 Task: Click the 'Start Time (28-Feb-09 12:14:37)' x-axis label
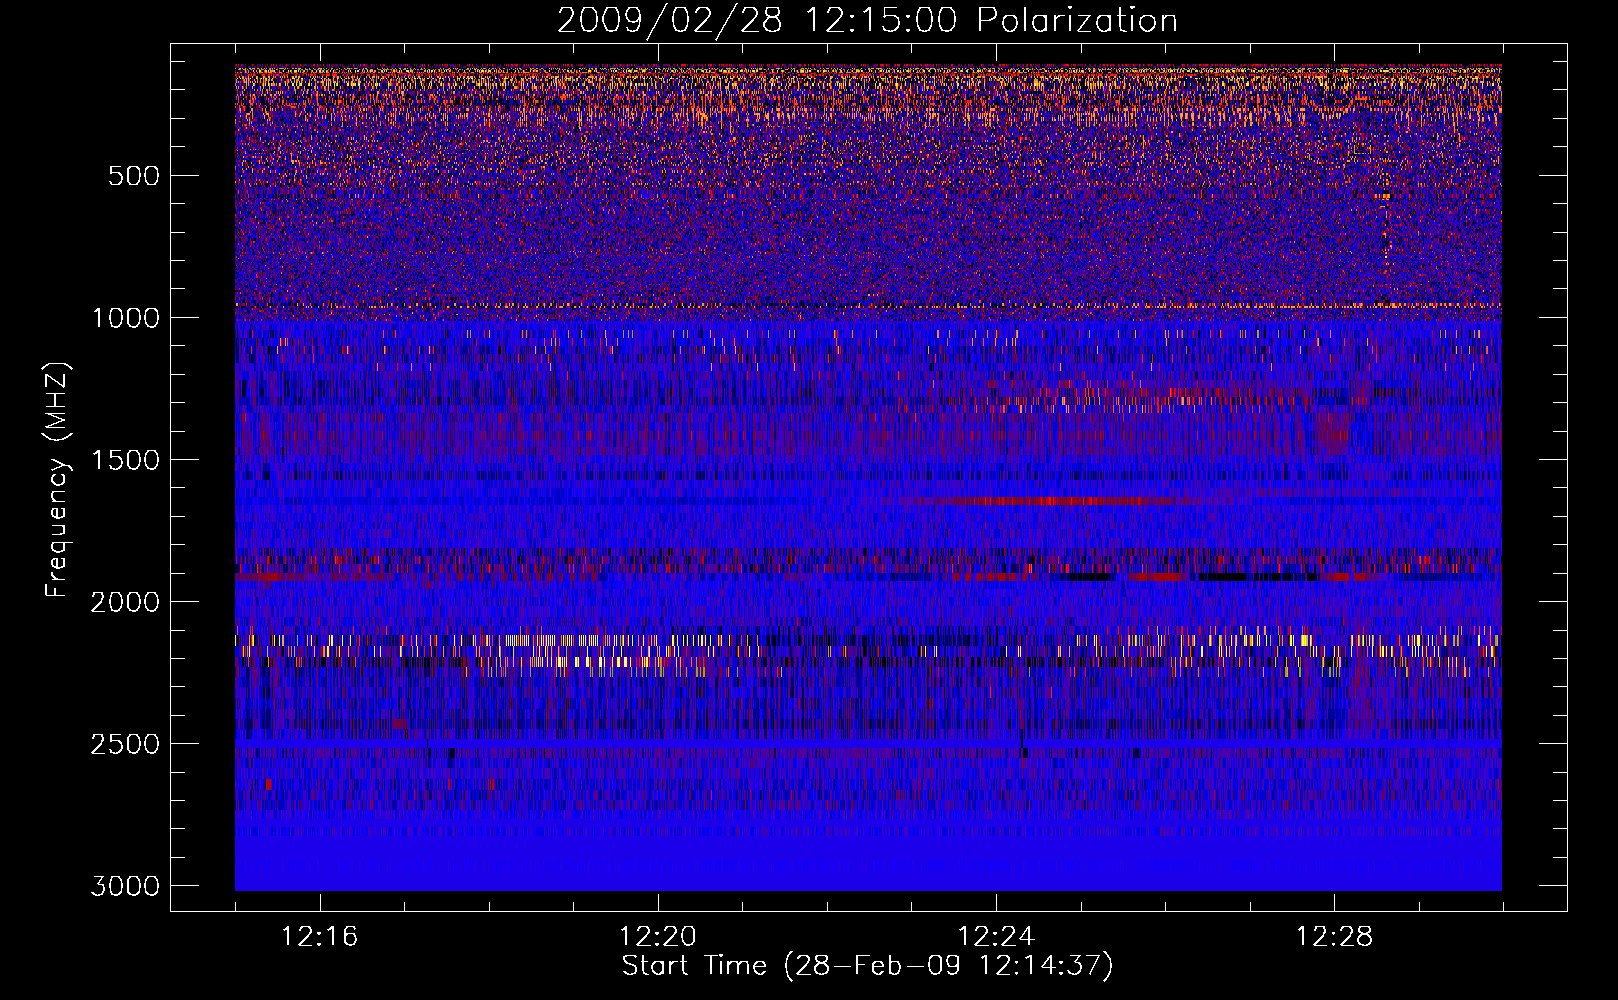pos(867,966)
